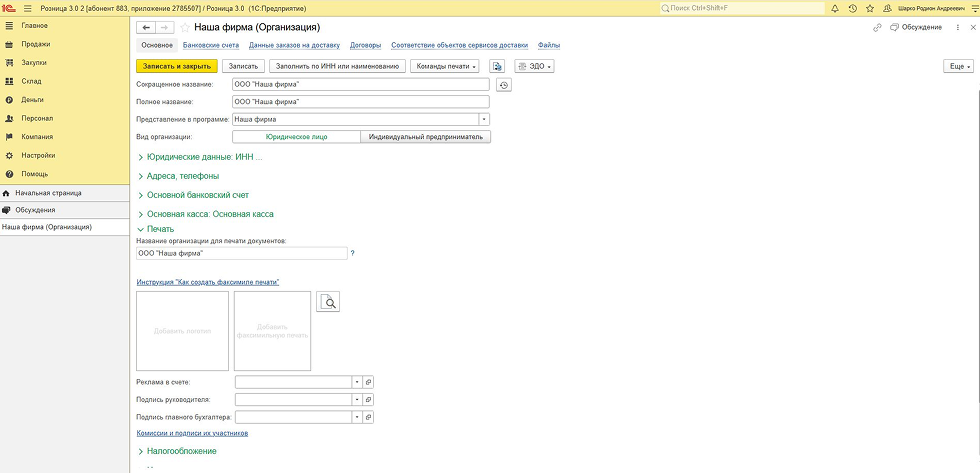Screen dimensions: 980x473
Task: Click the back navigation arrow
Action: click(147, 27)
